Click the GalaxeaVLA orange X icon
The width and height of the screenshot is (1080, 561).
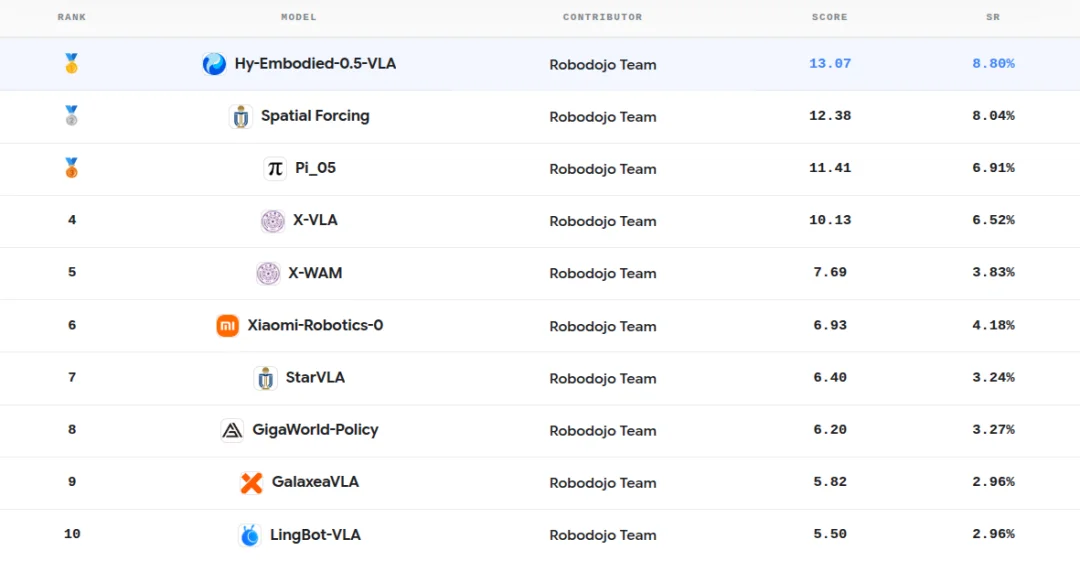(x=251, y=482)
